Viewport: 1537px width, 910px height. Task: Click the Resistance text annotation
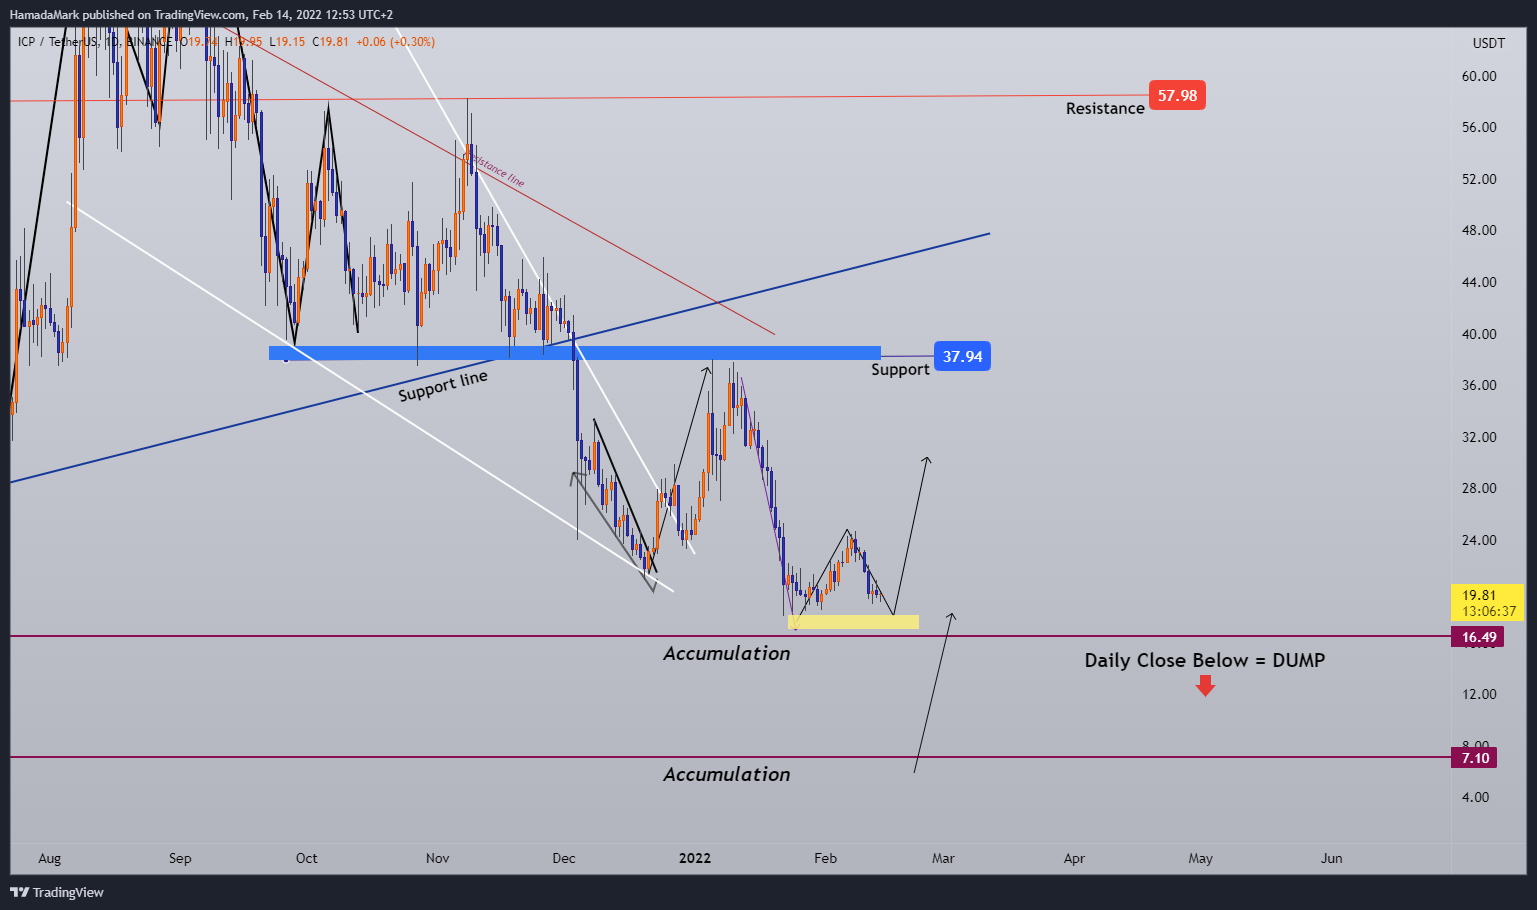coord(1105,108)
